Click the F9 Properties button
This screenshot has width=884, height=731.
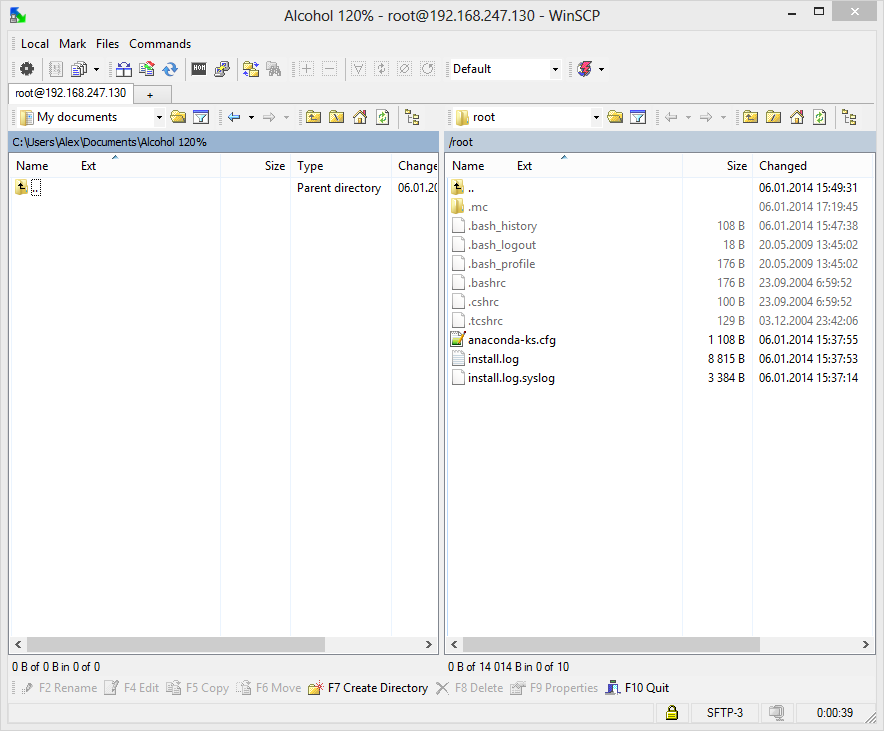tap(554, 688)
